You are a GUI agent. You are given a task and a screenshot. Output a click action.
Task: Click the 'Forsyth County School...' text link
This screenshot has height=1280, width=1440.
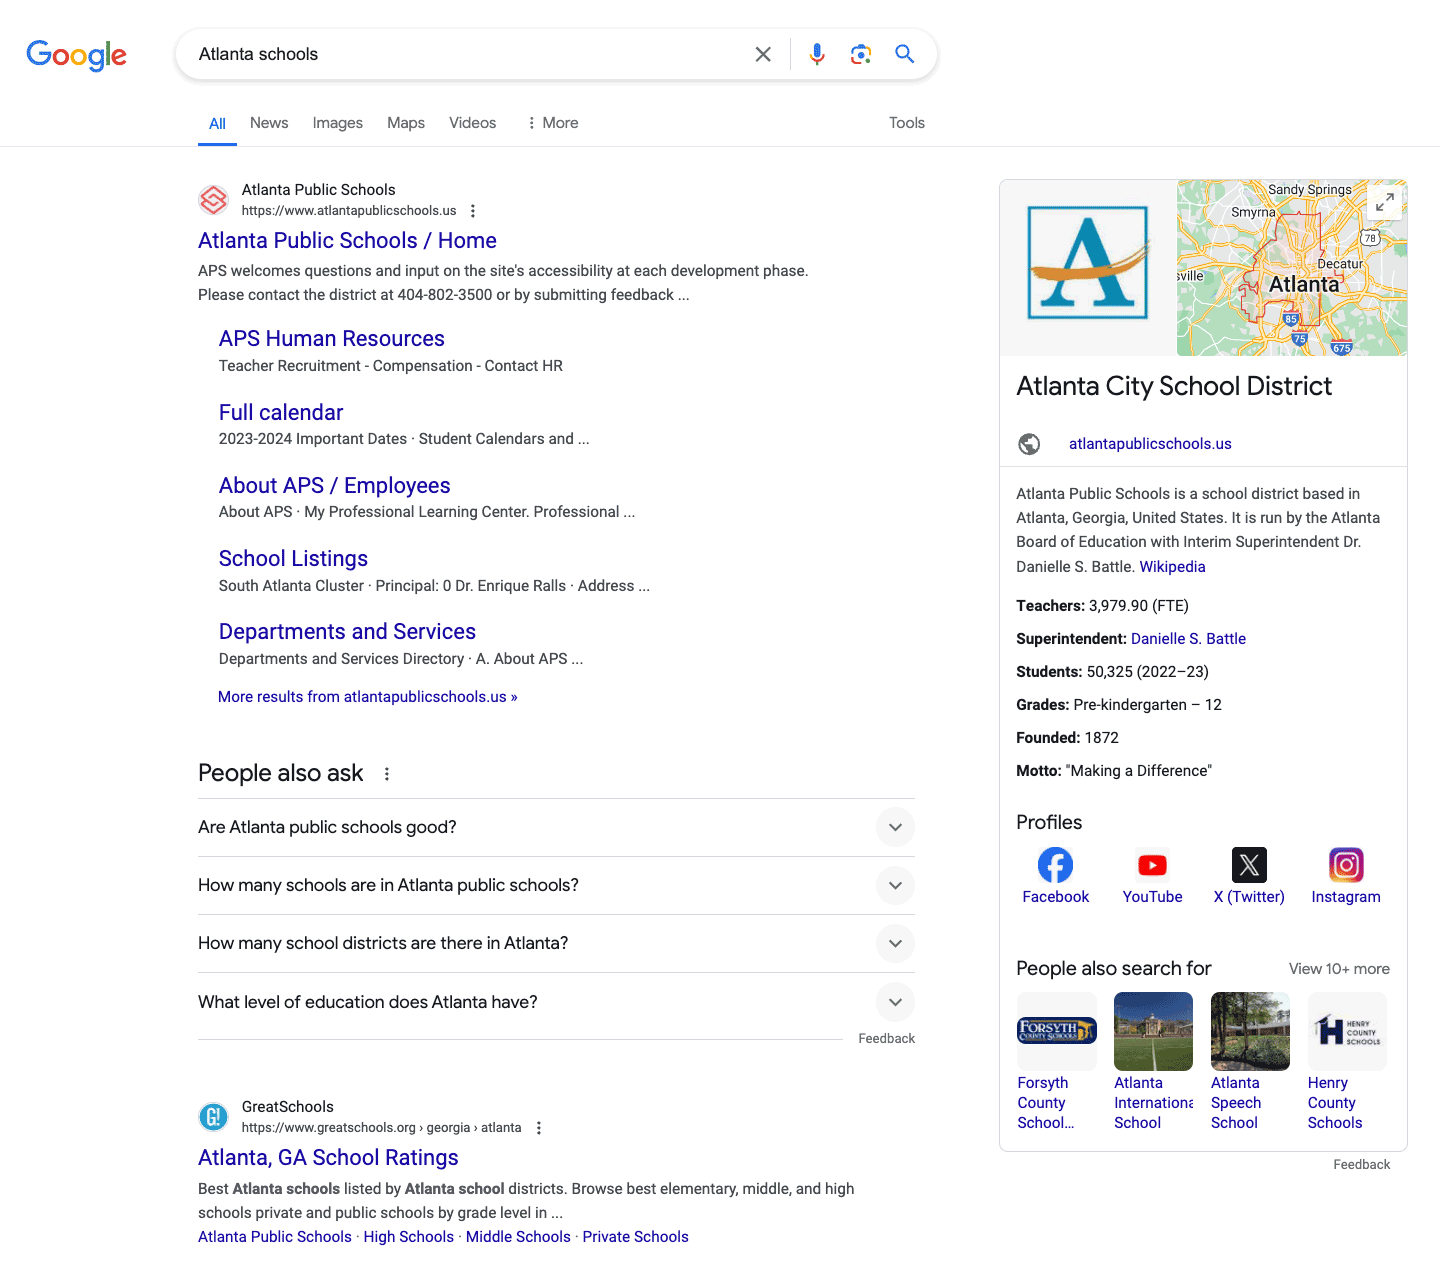coord(1046,1103)
